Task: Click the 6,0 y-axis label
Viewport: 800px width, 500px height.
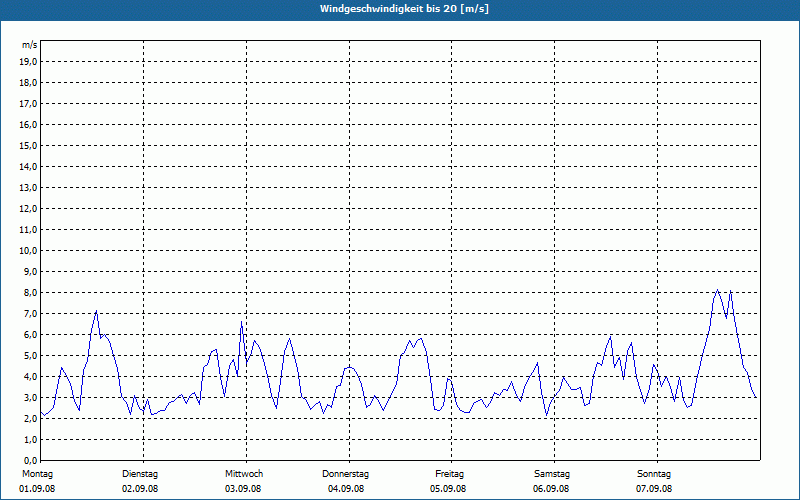Action: pos(30,335)
